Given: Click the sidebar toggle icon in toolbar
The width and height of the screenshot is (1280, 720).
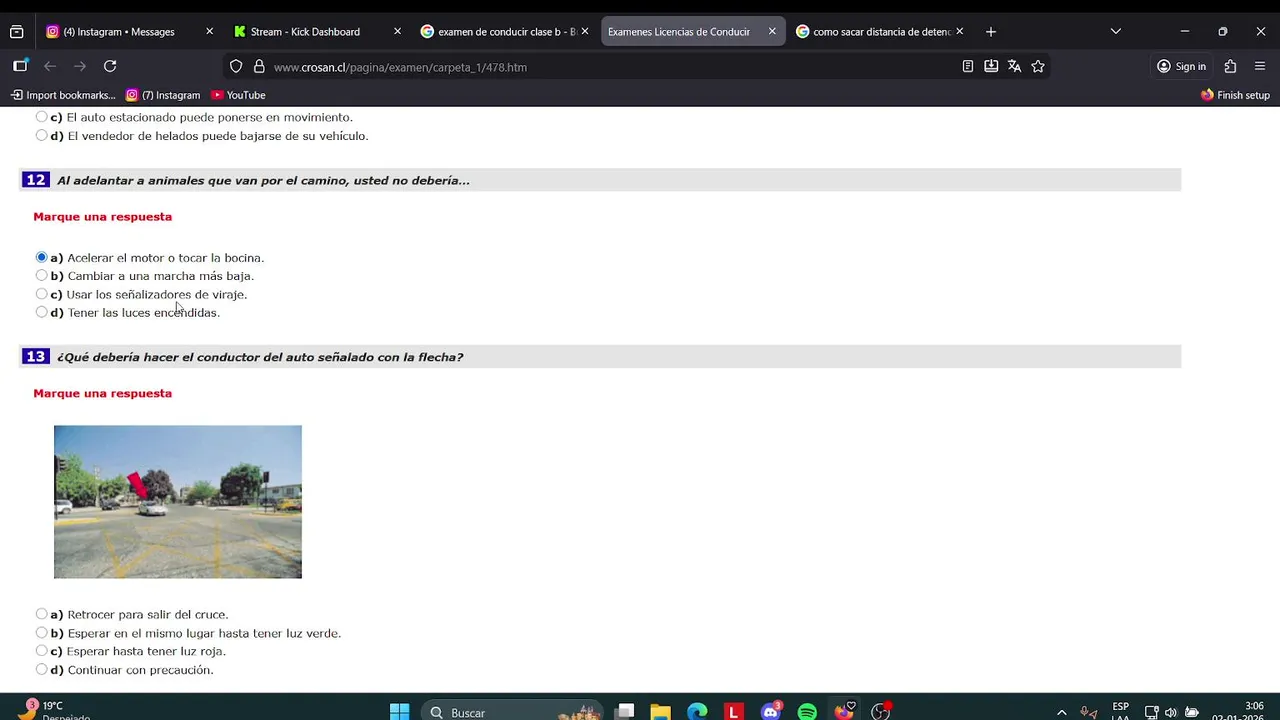Looking at the screenshot, I should 20,66.
